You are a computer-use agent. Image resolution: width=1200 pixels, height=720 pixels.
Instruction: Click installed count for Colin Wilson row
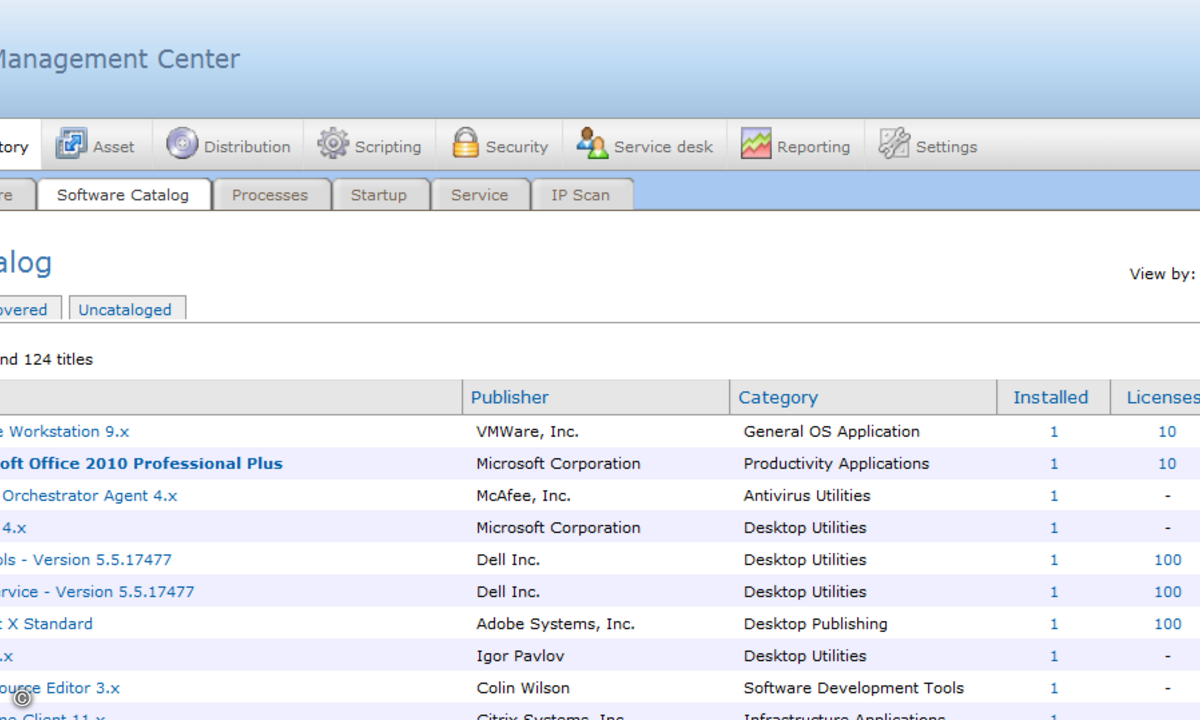click(x=1054, y=688)
